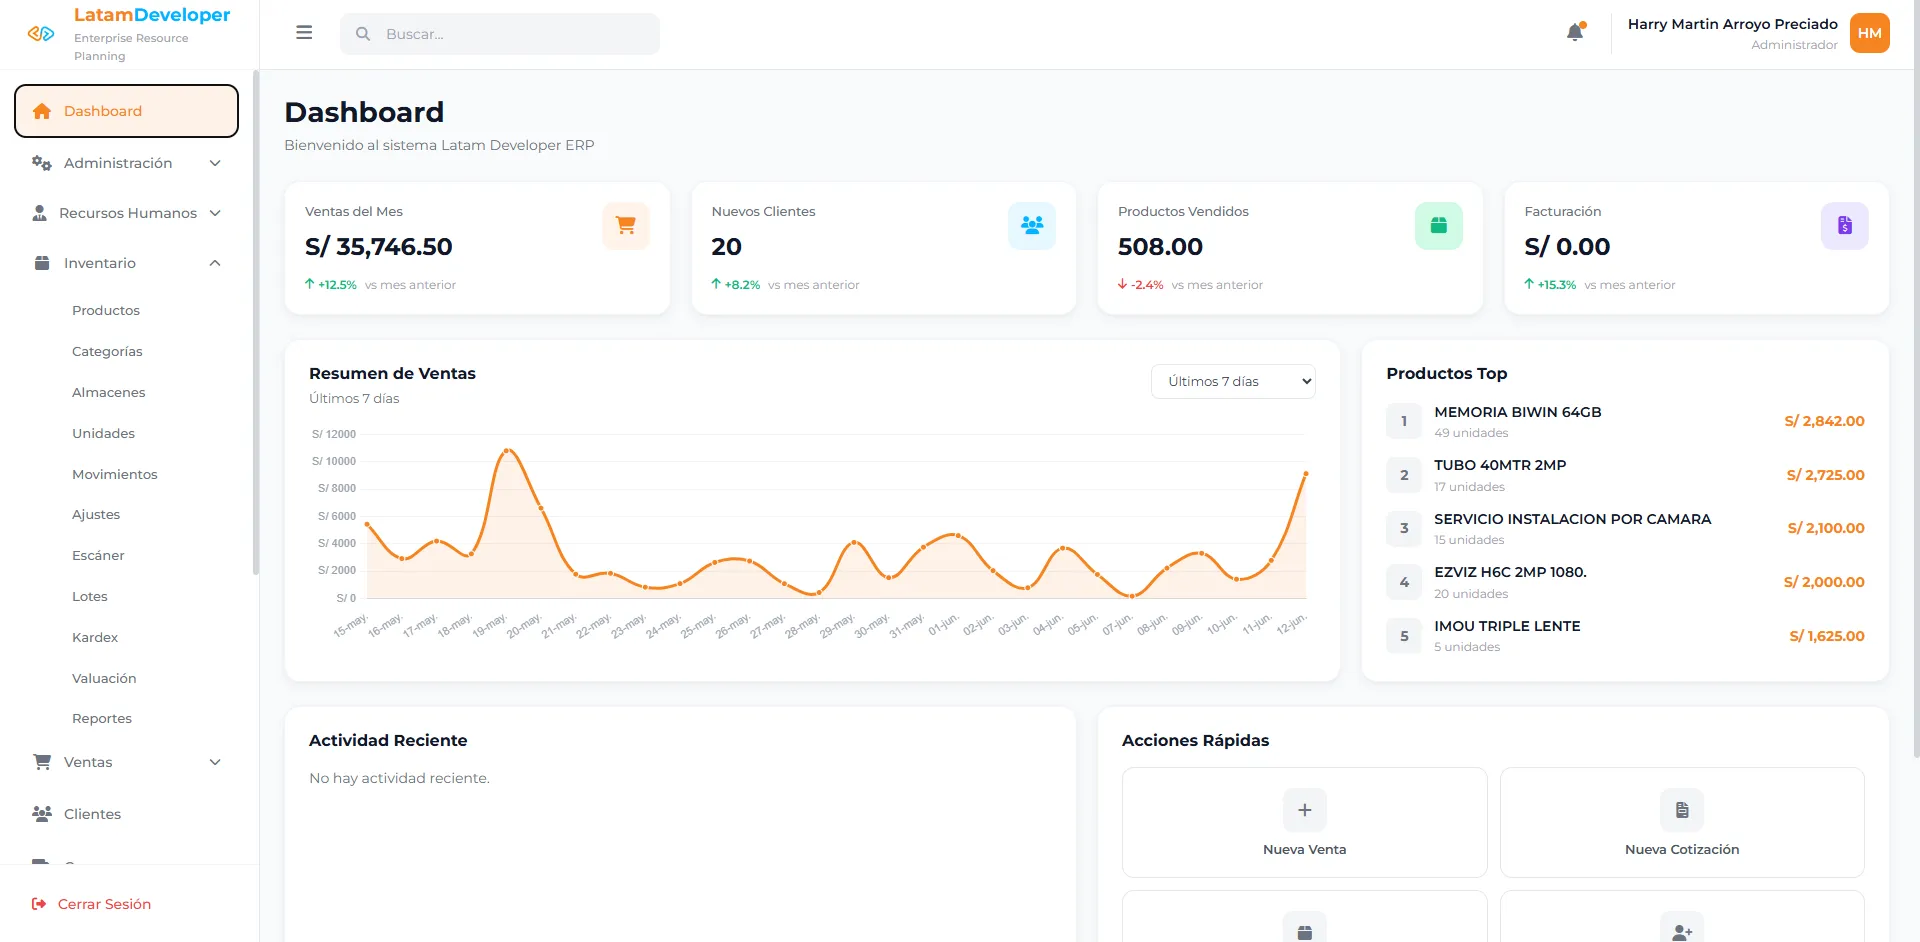Click the IMOU TRIPLE LENTE product row
Image resolution: width=1920 pixels, height=942 pixels.
1625,636
